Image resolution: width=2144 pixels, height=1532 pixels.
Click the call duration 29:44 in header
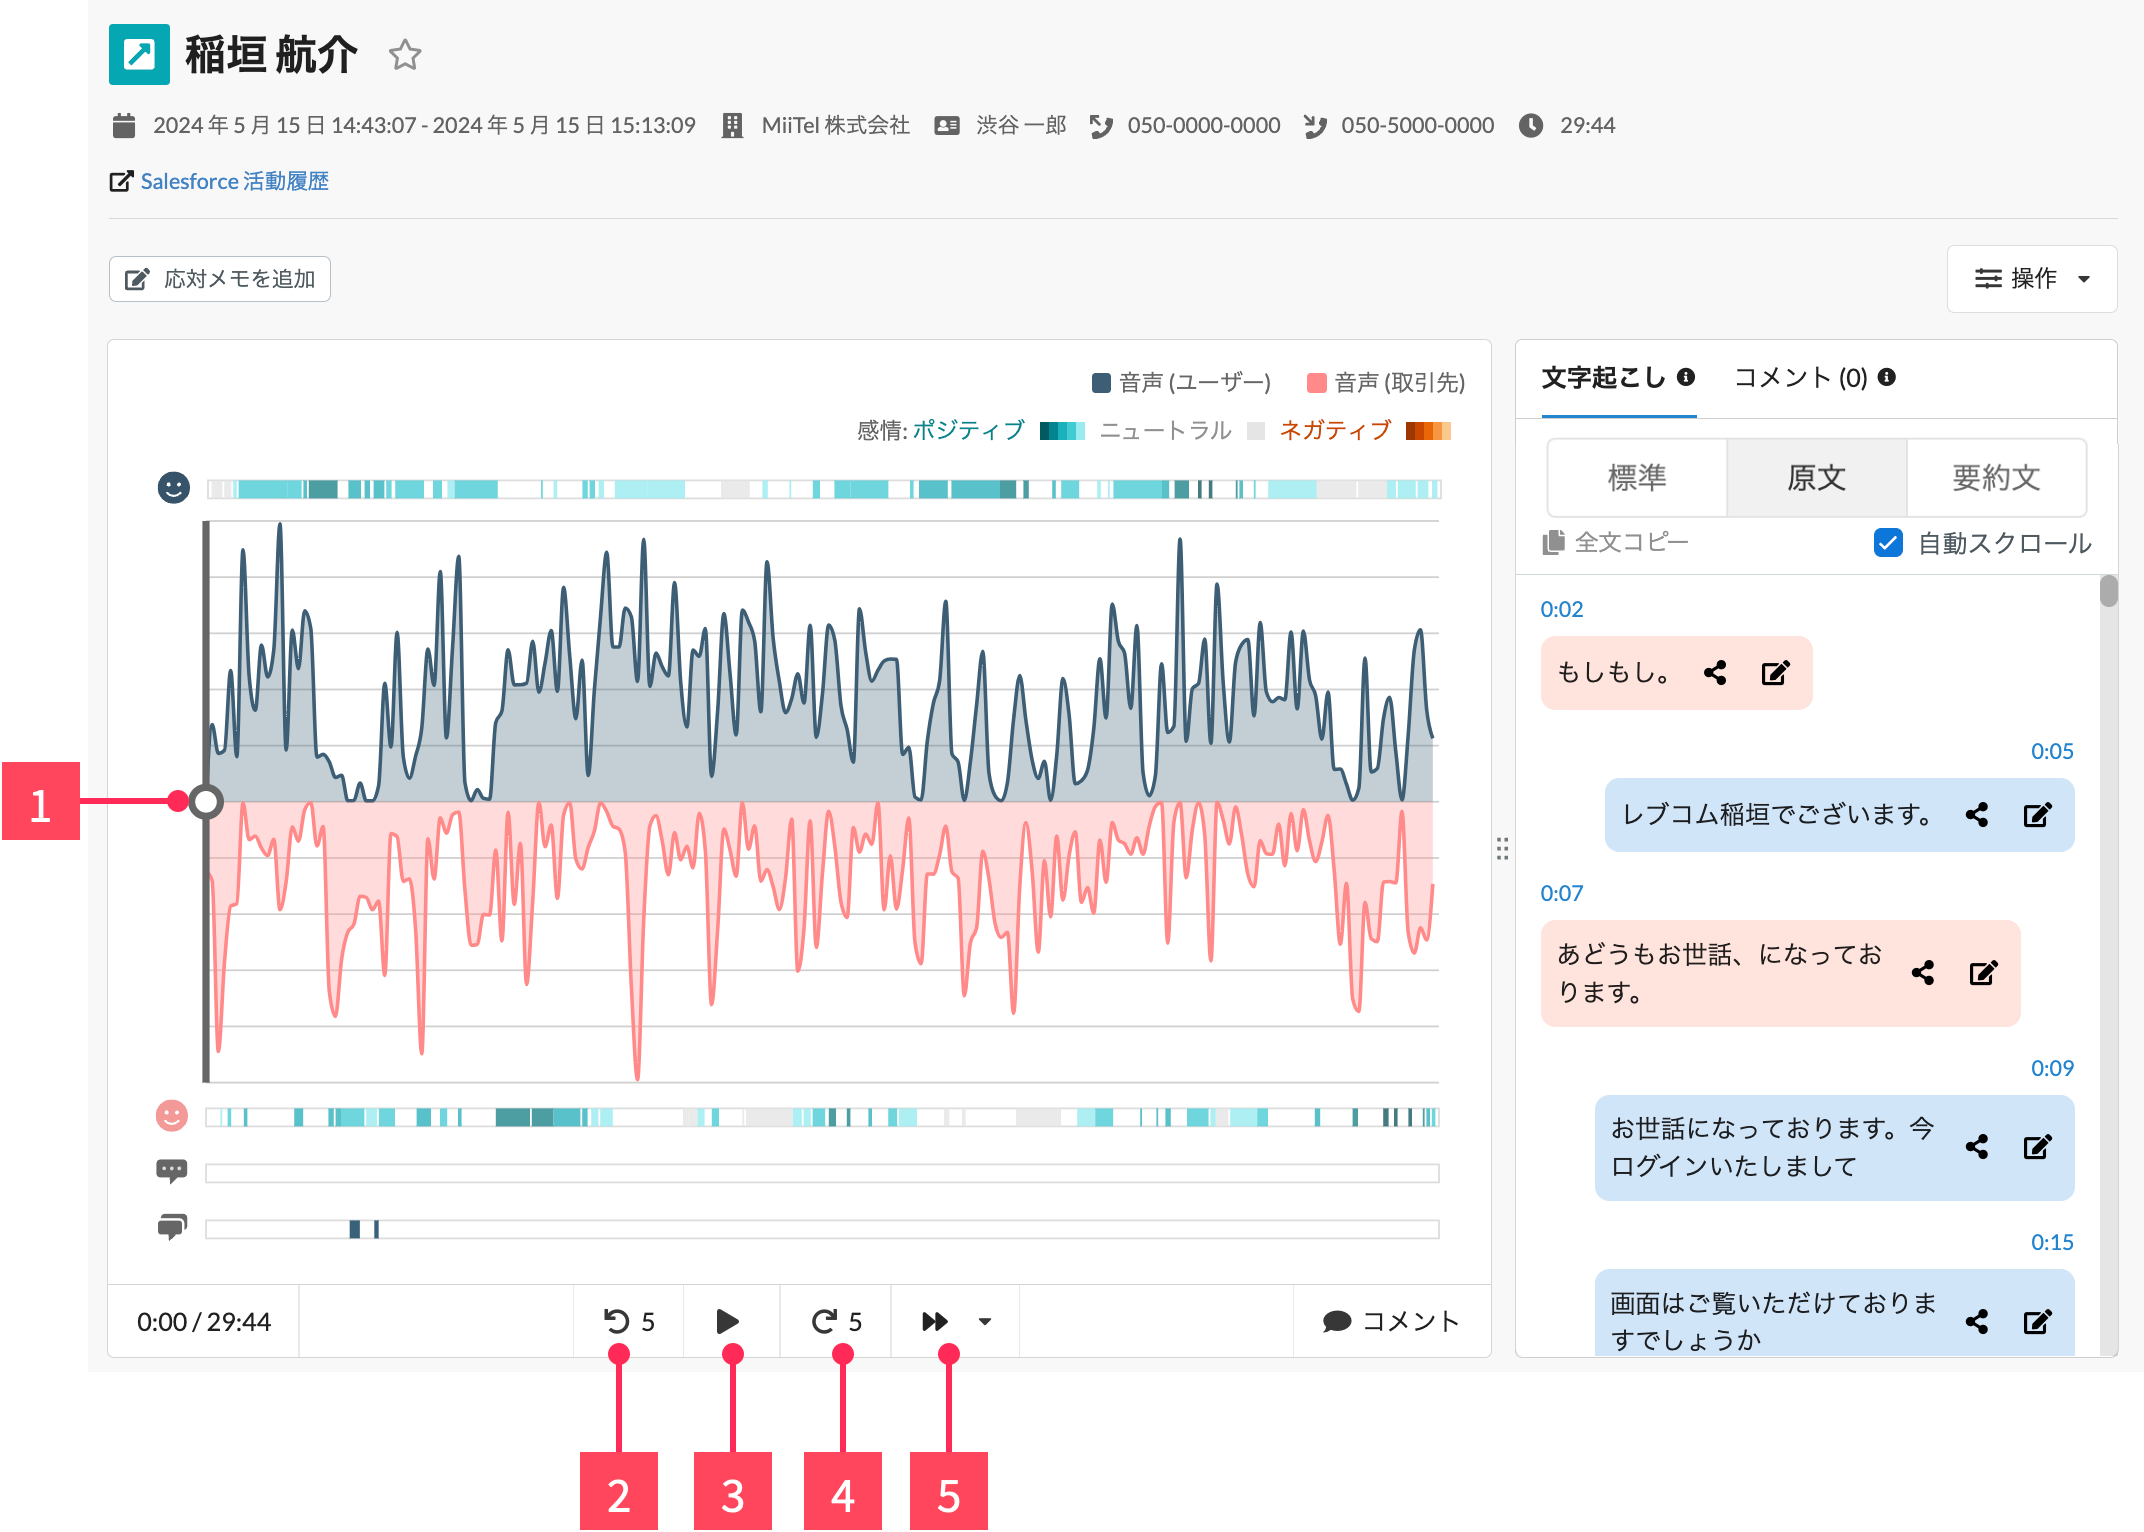(1588, 125)
